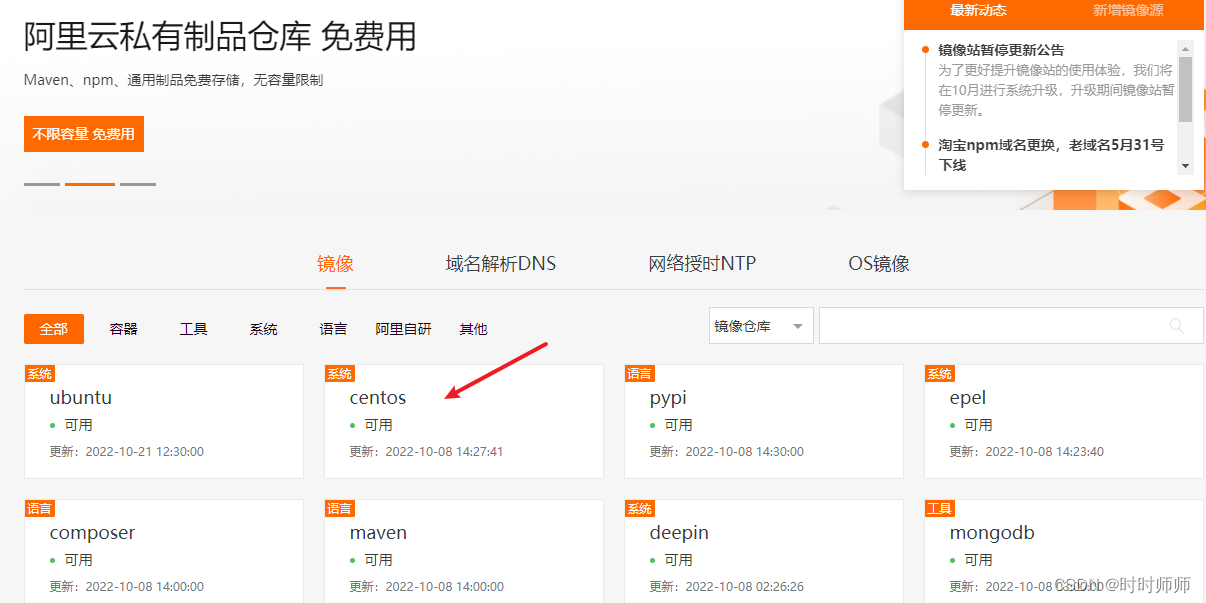Click the 可用 status under pypi
The height and width of the screenshot is (603, 1206).
(678, 425)
